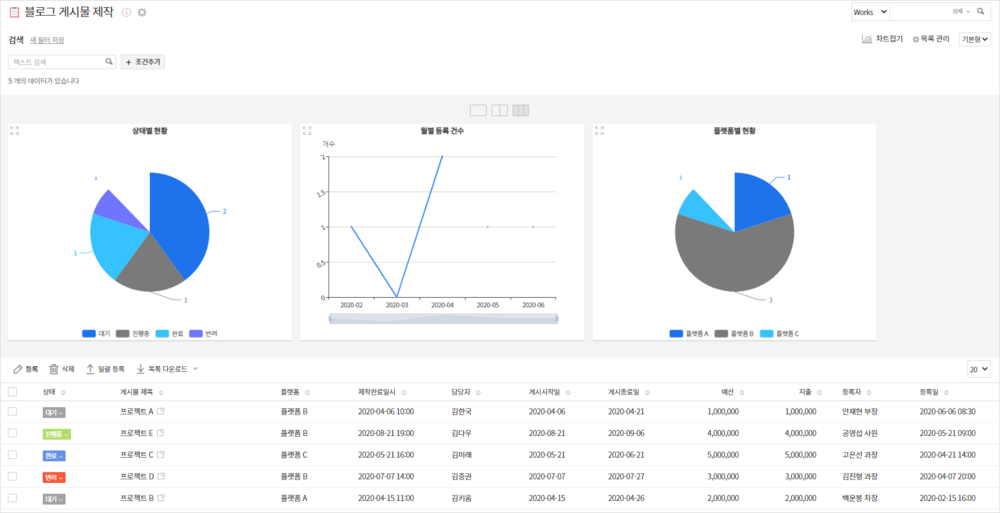Image resolution: width=1000 pixels, height=513 pixels.
Task: Select single-column chart layout icon
Action: 478,110
